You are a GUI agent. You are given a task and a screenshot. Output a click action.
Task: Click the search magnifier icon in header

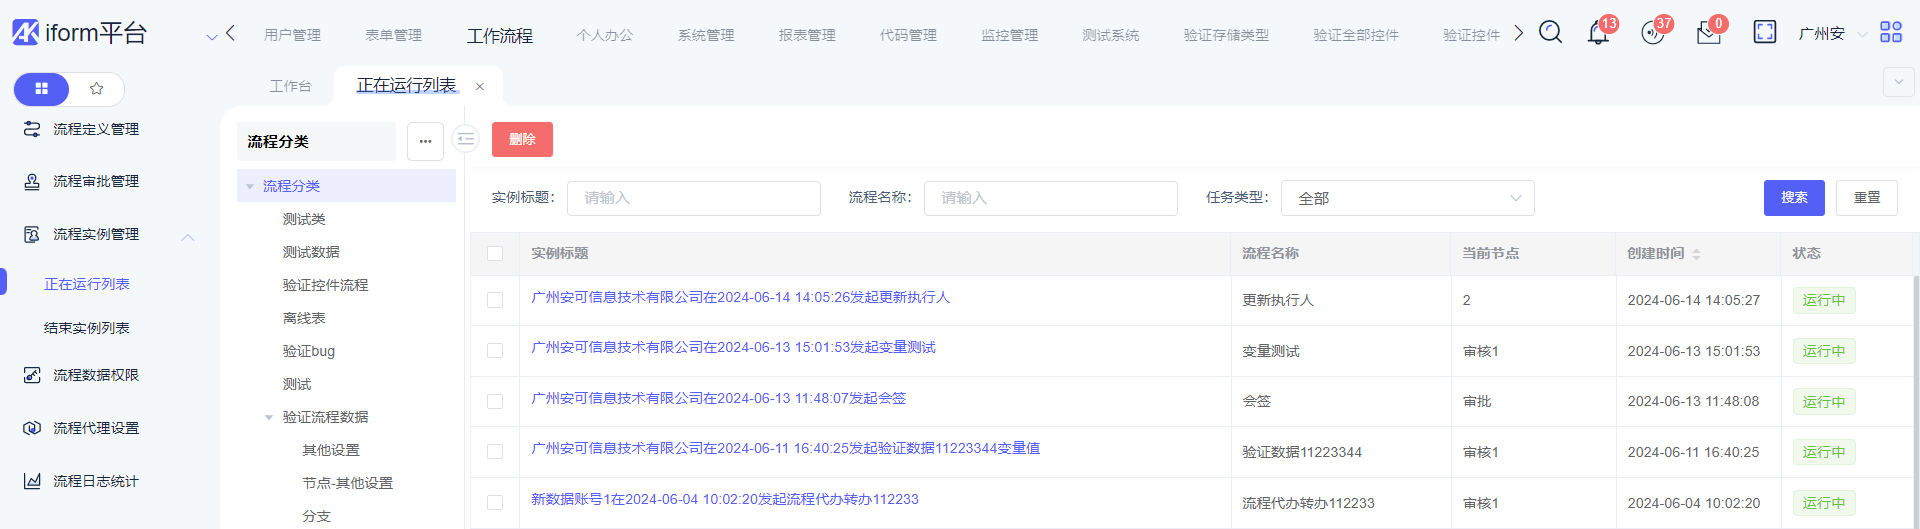pyautogui.click(x=1550, y=33)
